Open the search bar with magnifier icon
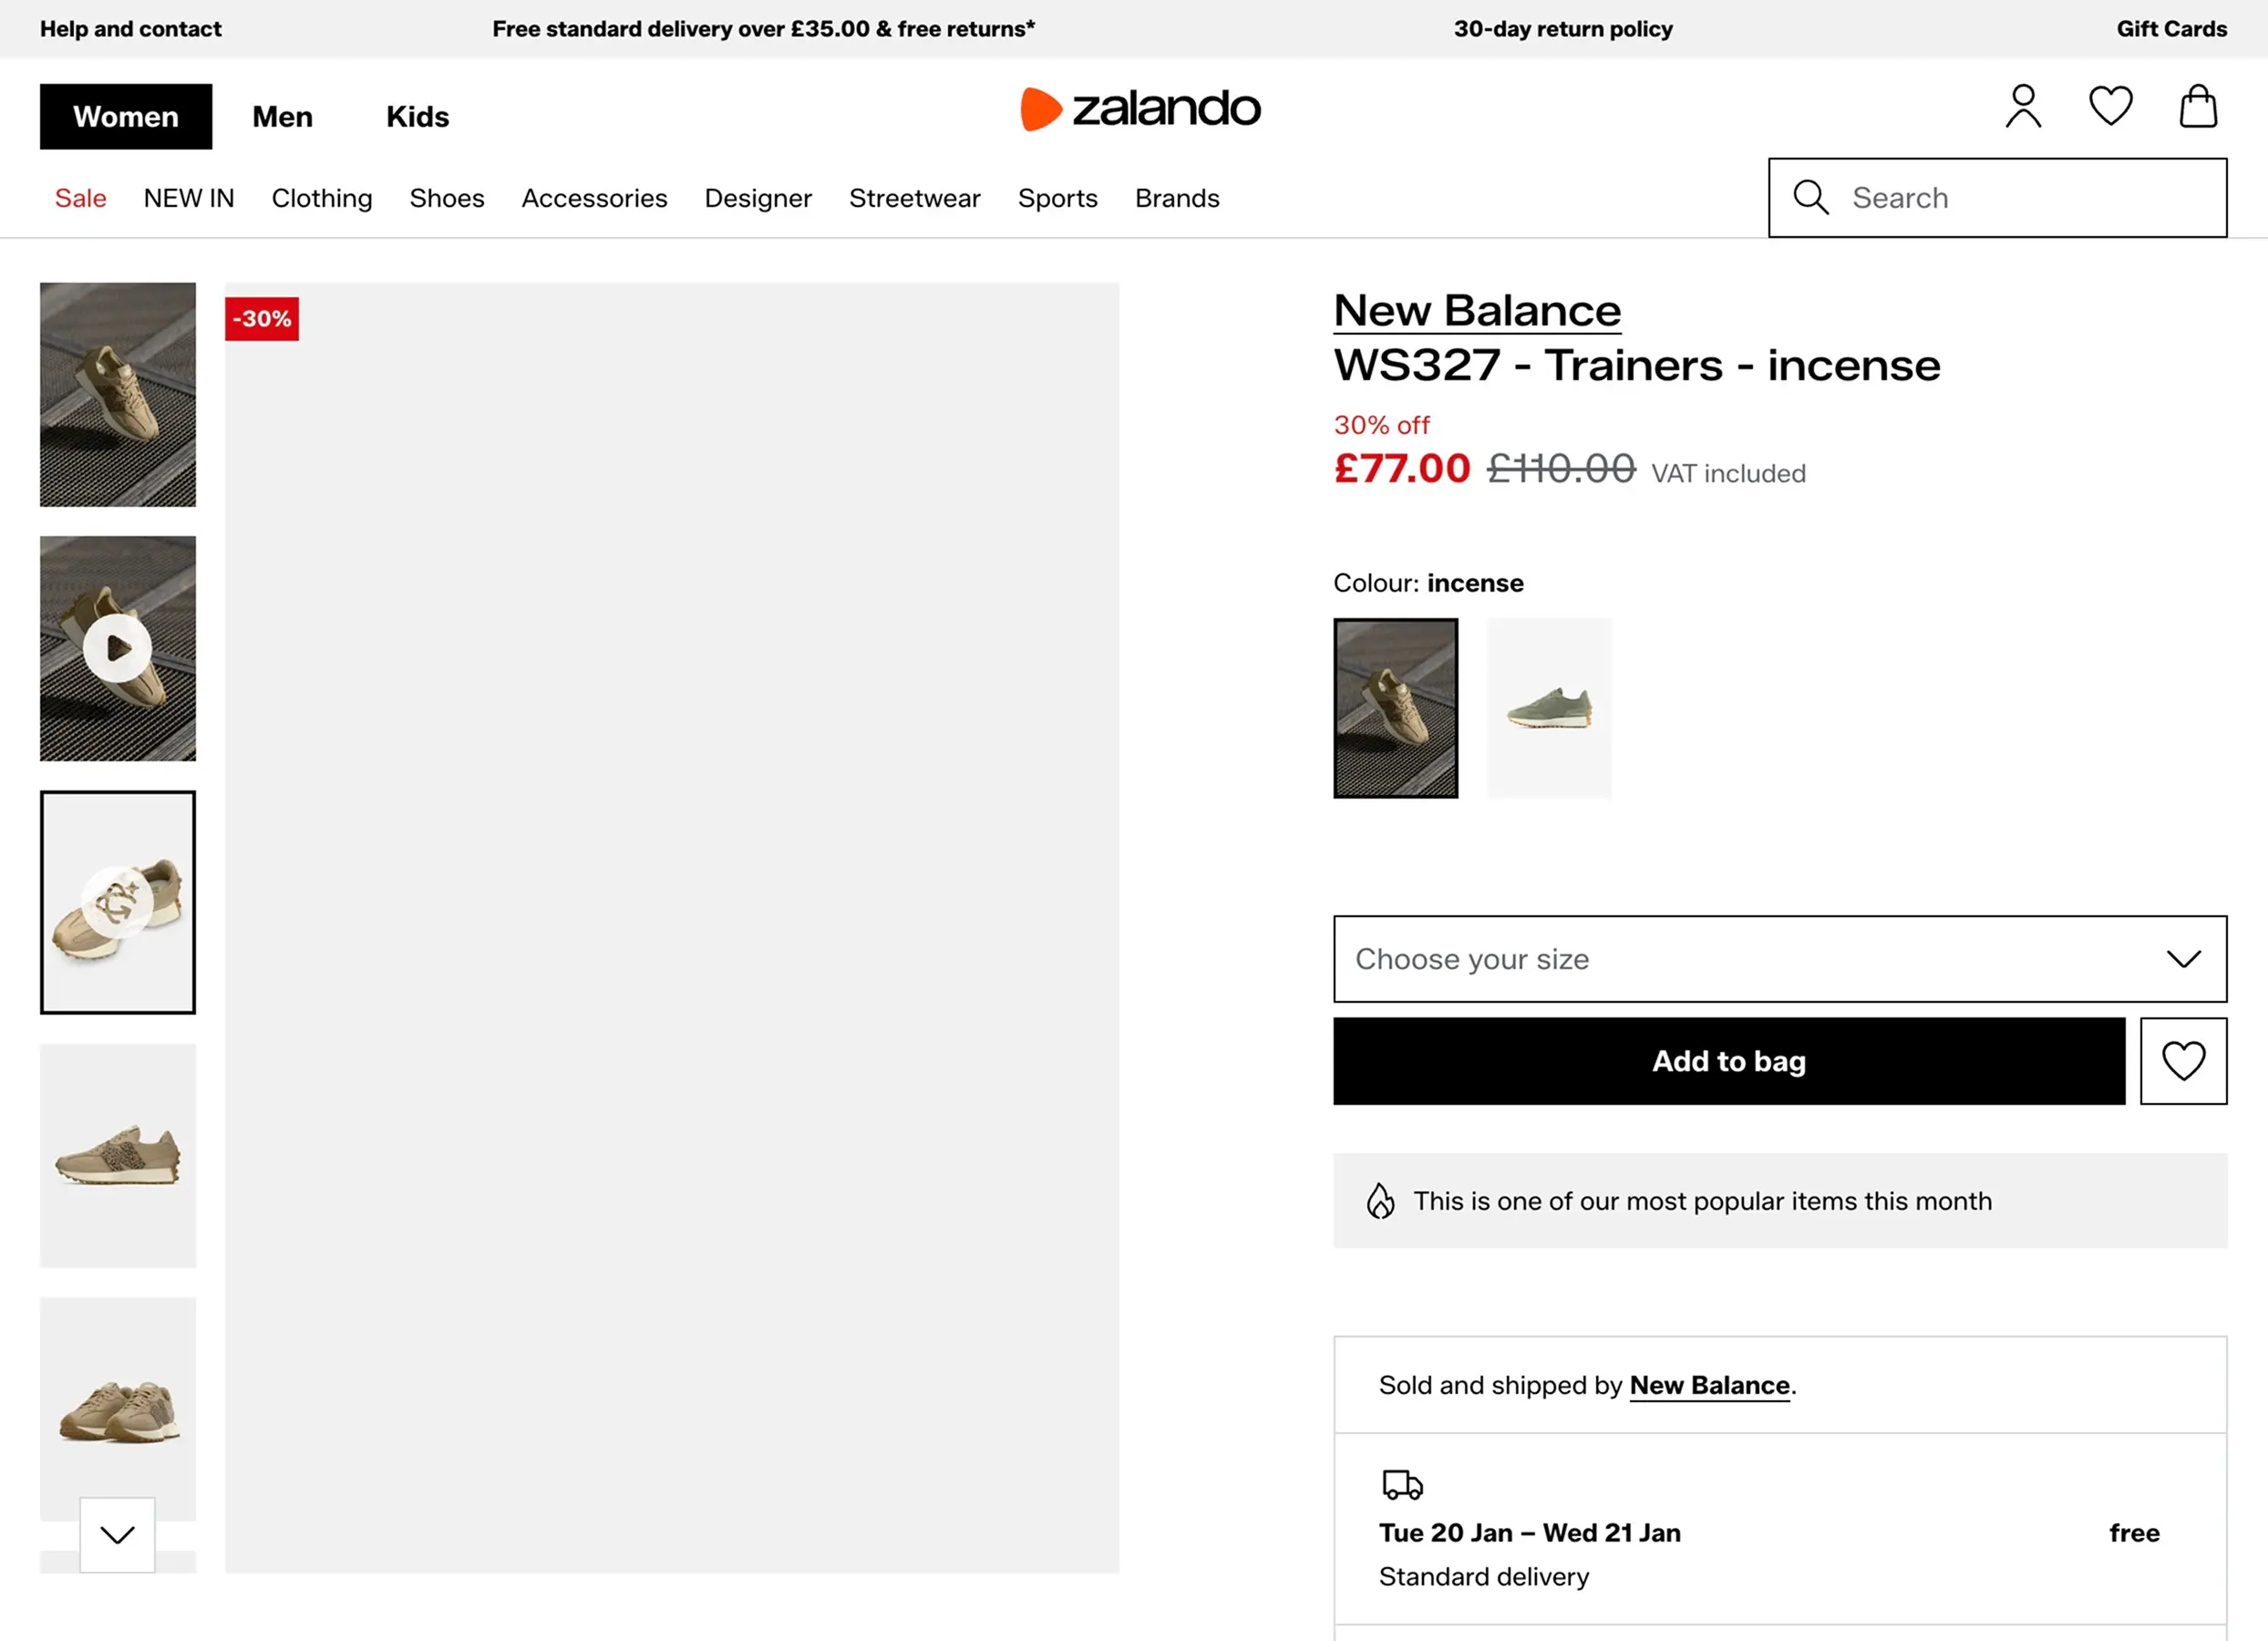2268x1641 pixels. point(1810,198)
